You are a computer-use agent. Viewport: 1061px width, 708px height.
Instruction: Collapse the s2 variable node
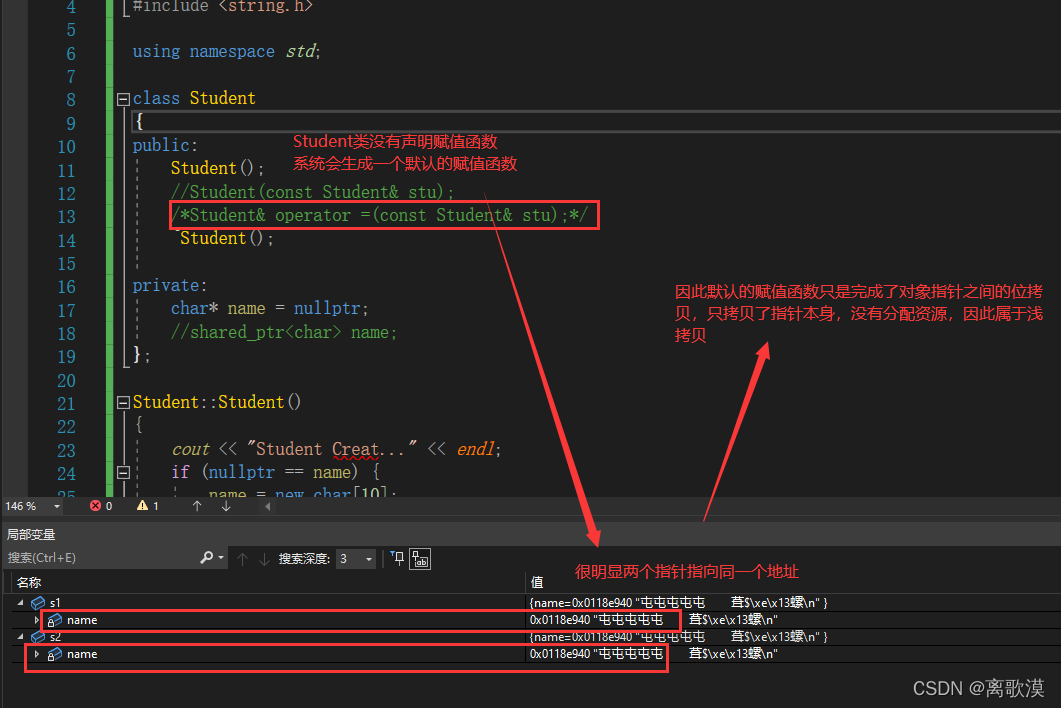coord(20,636)
